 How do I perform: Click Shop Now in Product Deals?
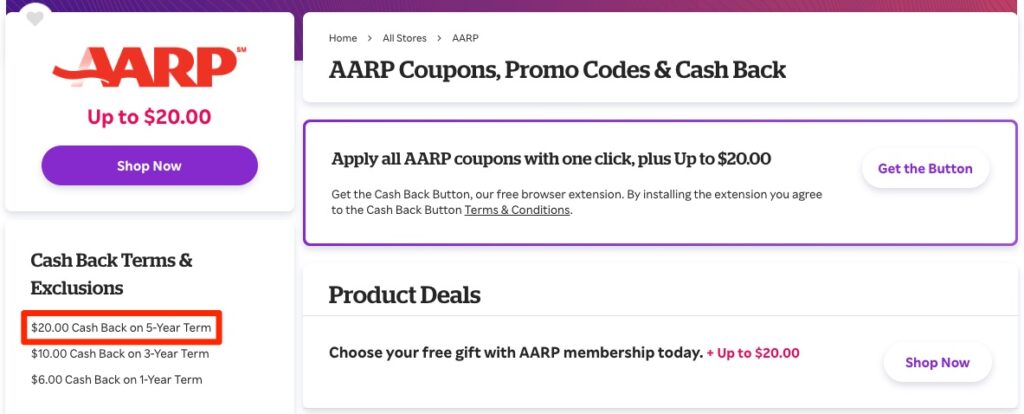937,362
